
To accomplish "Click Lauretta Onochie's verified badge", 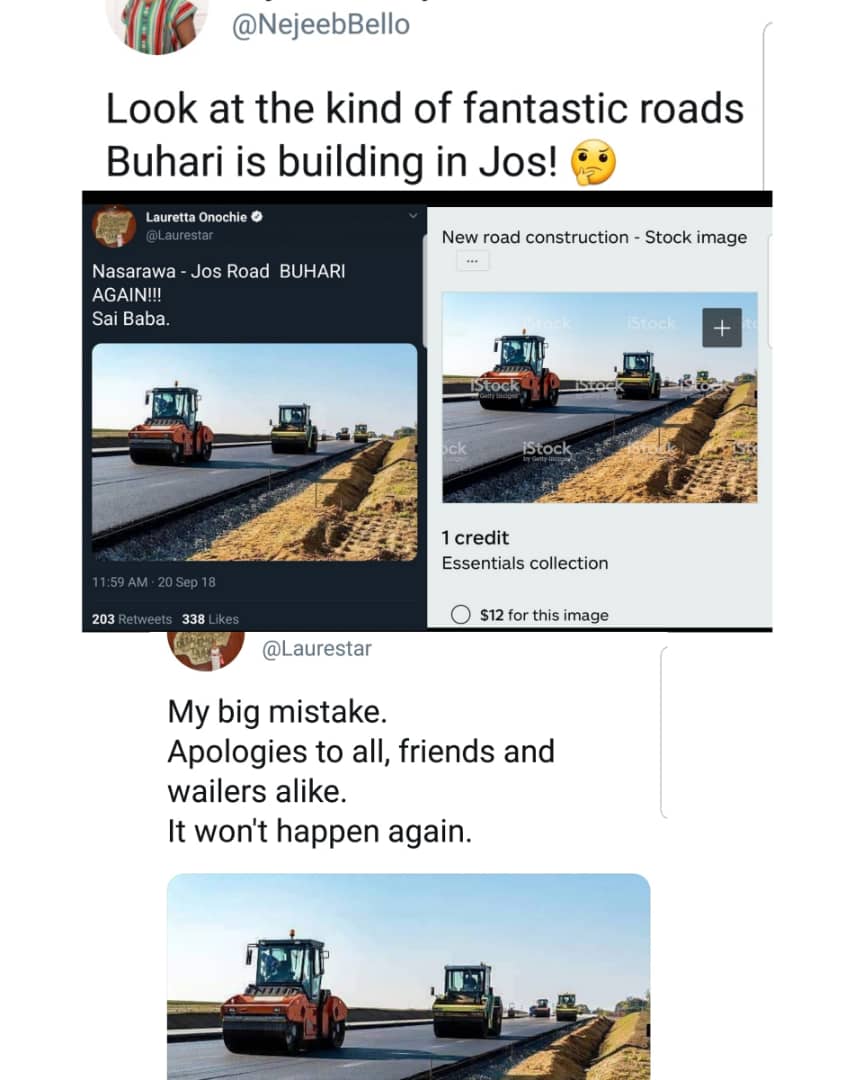I will click(257, 217).
